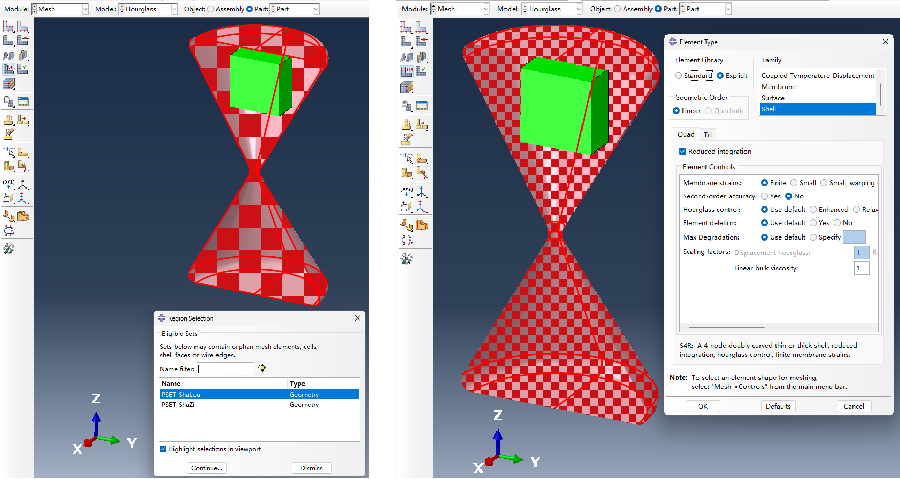Viewport: 900px width, 479px height.
Task: Select Specify for Max Degradation
Action: coord(813,237)
